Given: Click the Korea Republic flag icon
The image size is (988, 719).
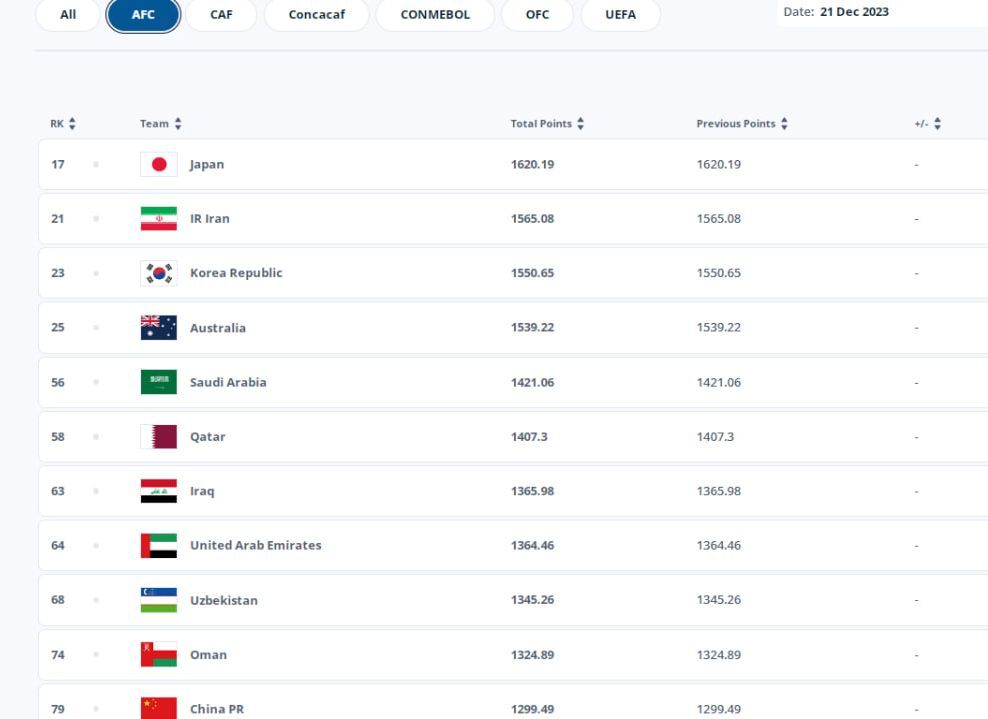Looking at the screenshot, I should (x=158, y=273).
